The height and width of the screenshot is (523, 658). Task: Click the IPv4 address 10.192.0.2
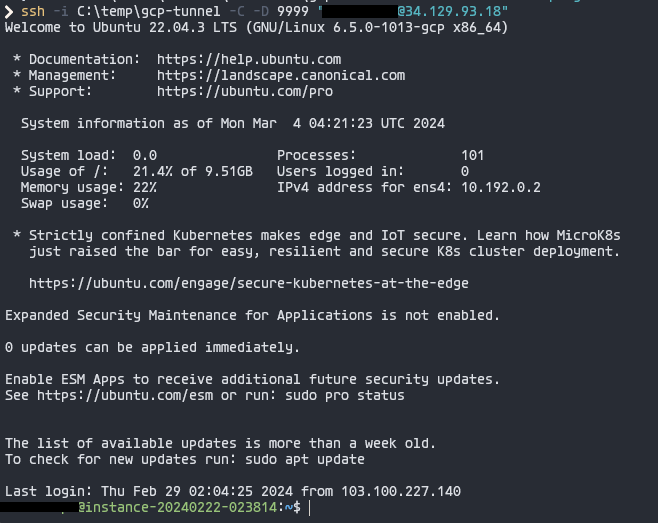tap(500, 187)
